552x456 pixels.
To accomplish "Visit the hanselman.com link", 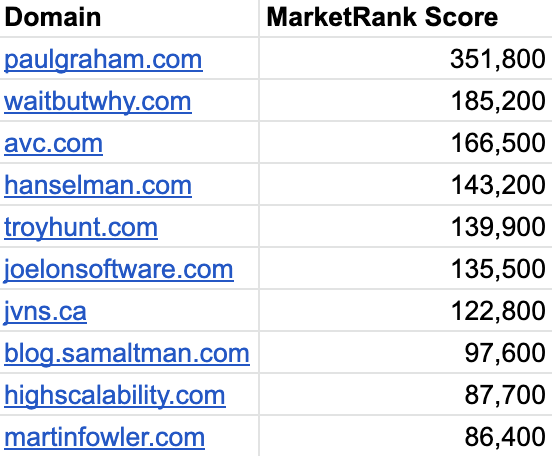I will pyautogui.click(x=98, y=185).
